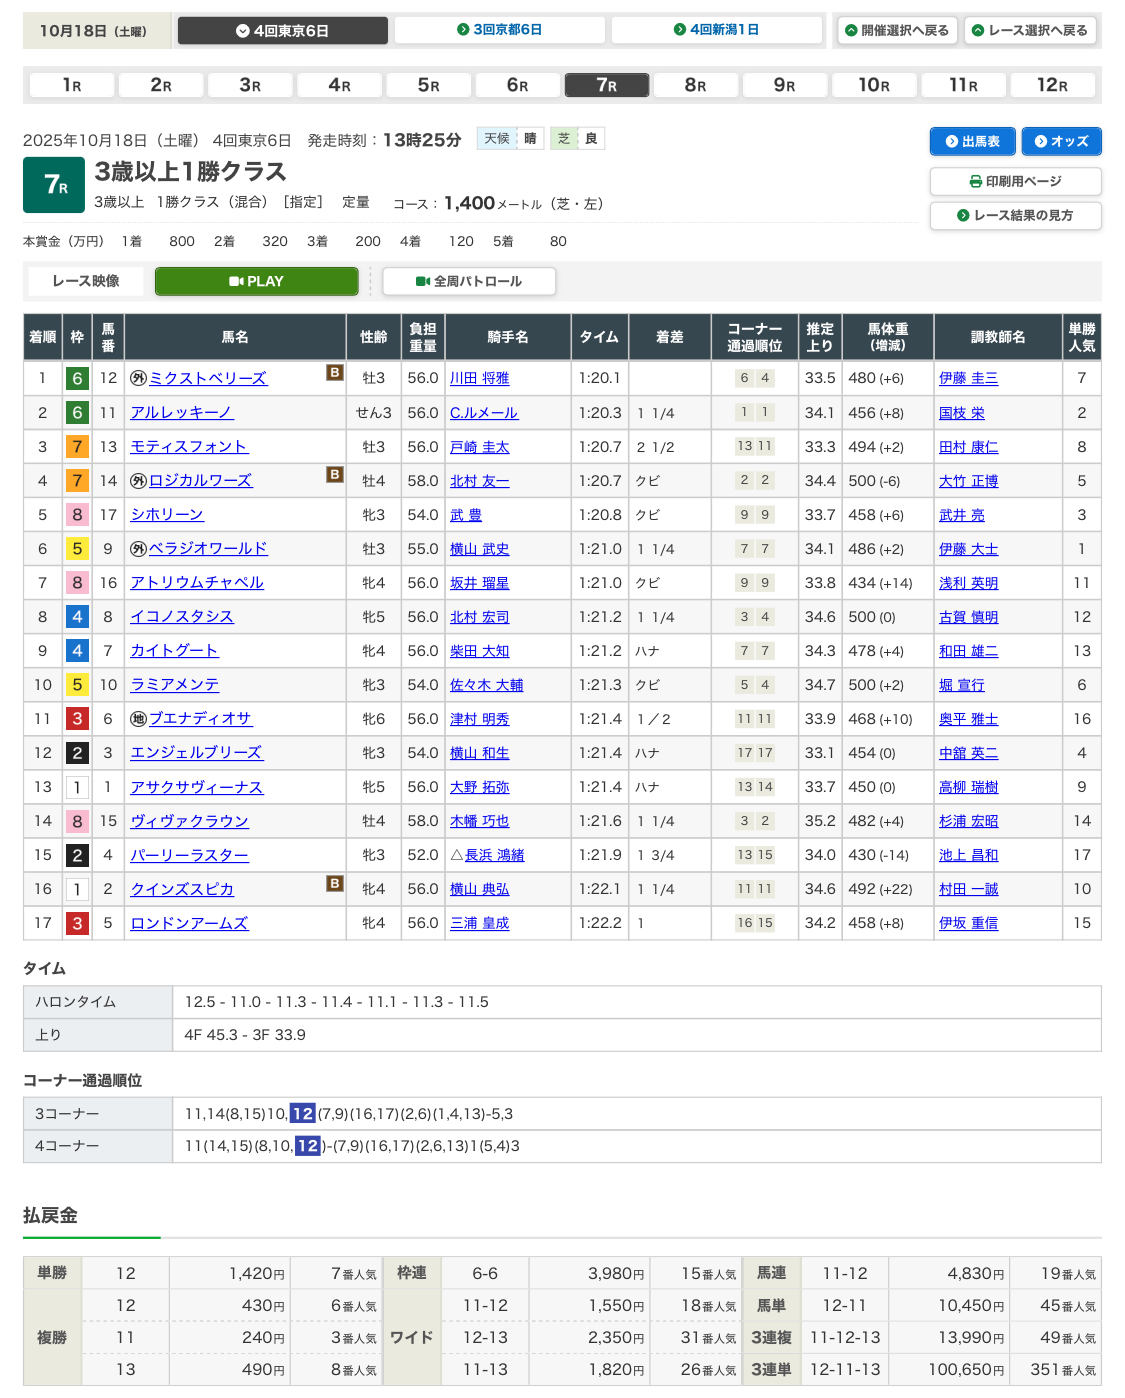Switch to 4回新潟1日 venue
The width and height of the screenshot is (1125, 1398).
click(716, 30)
